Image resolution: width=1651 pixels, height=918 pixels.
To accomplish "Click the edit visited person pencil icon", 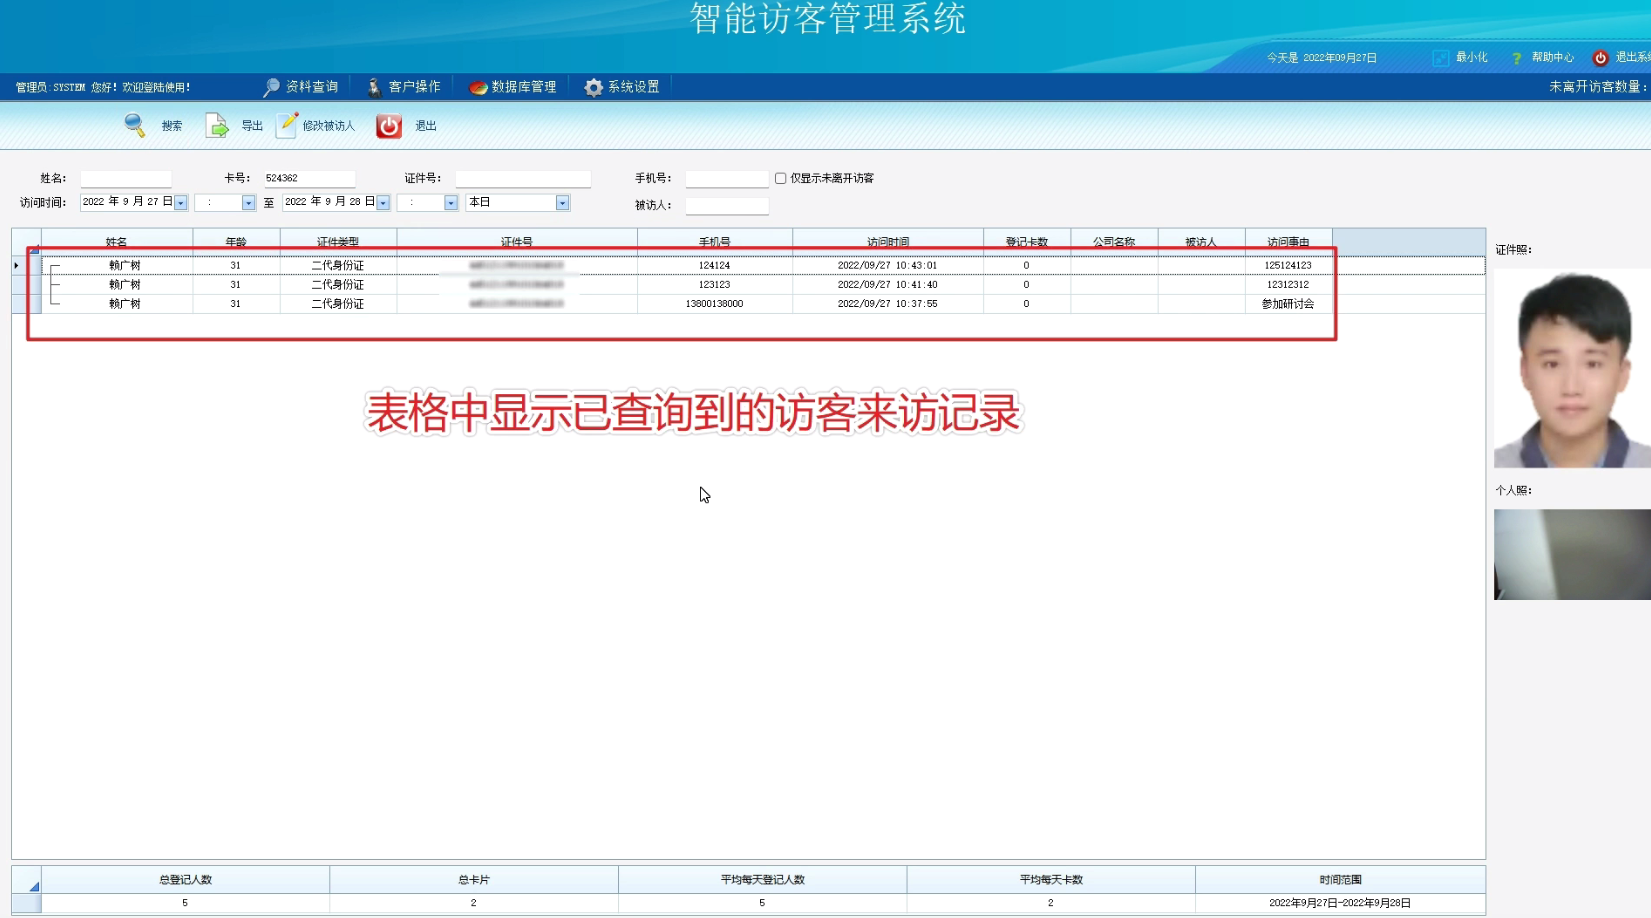I will click(x=287, y=124).
